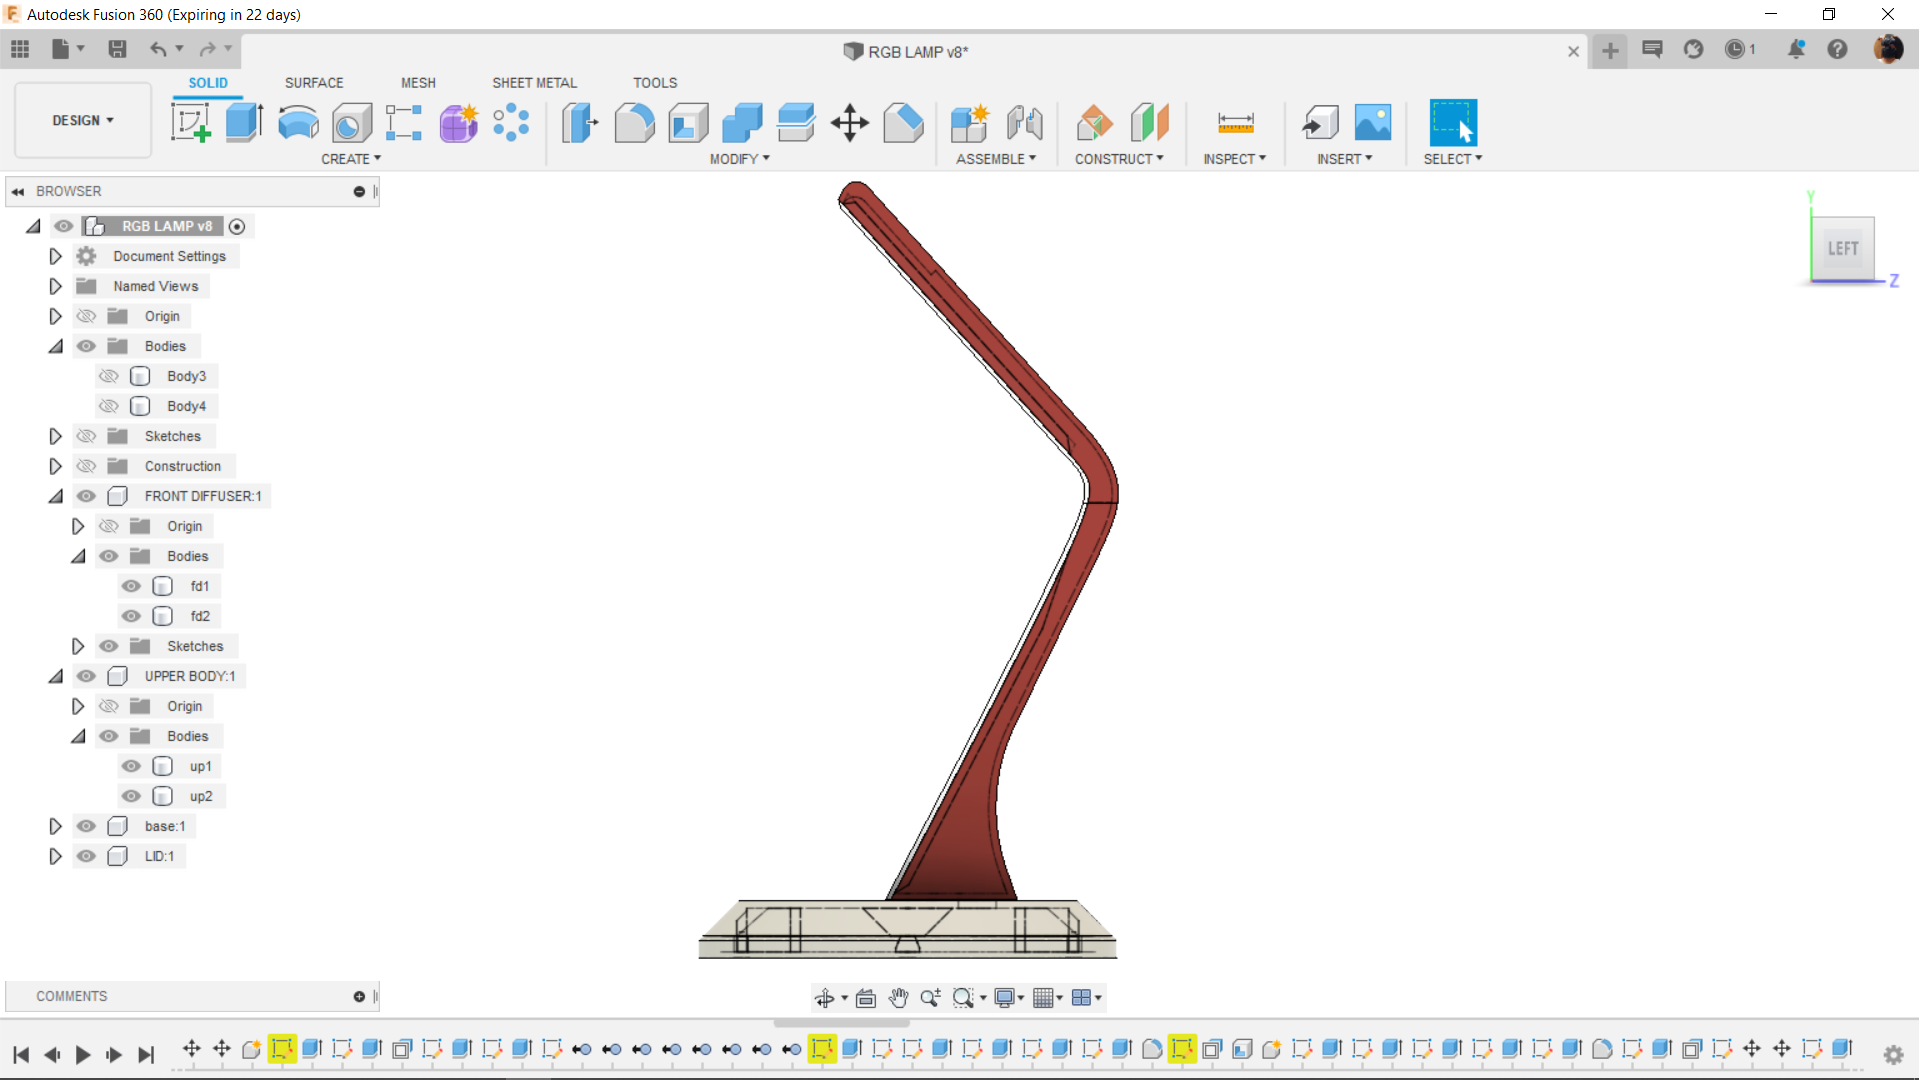
Task: Open the CREATE dropdown
Action: click(x=351, y=158)
